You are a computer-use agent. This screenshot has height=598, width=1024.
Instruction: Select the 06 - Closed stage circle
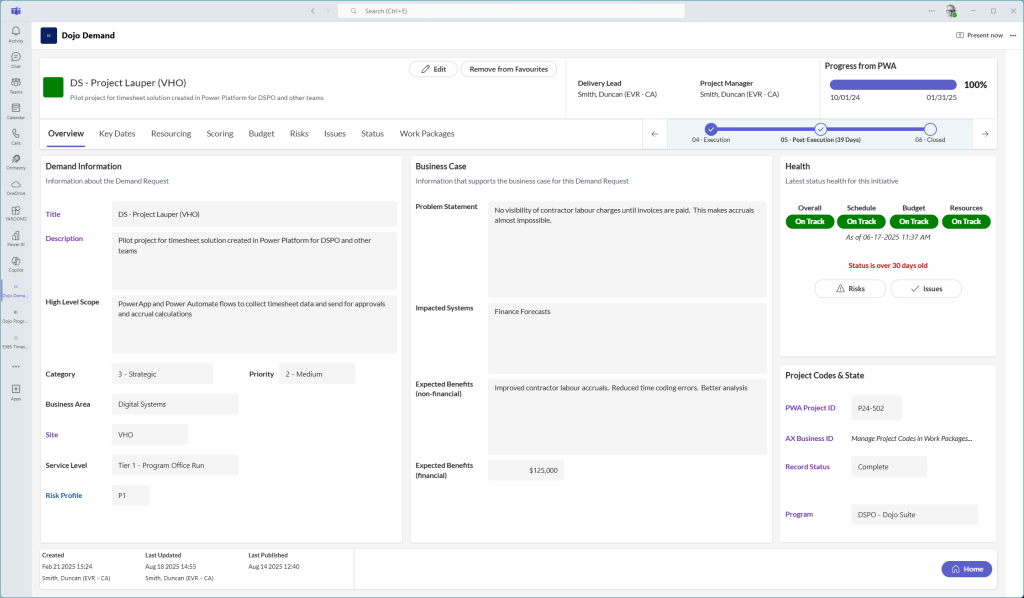click(x=930, y=129)
